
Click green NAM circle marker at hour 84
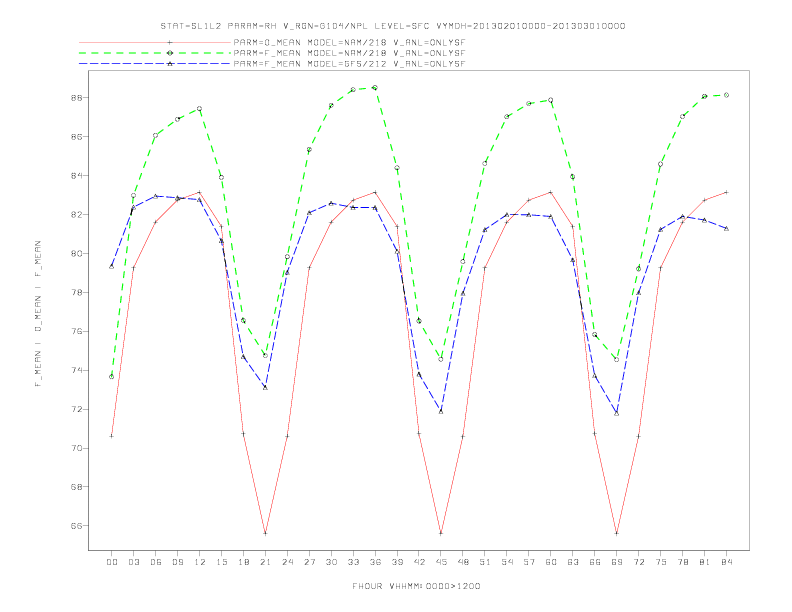[726, 95]
